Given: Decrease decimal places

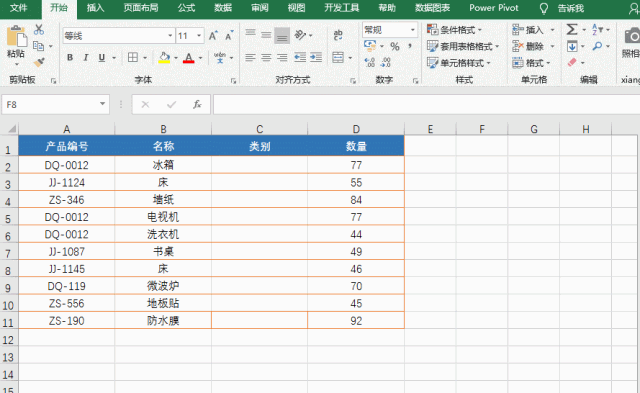Looking at the screenshot, I should pos(386,62).
